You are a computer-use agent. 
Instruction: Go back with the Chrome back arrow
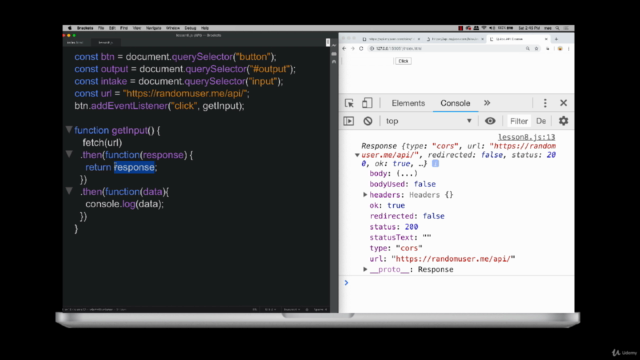tap(344, 49)
